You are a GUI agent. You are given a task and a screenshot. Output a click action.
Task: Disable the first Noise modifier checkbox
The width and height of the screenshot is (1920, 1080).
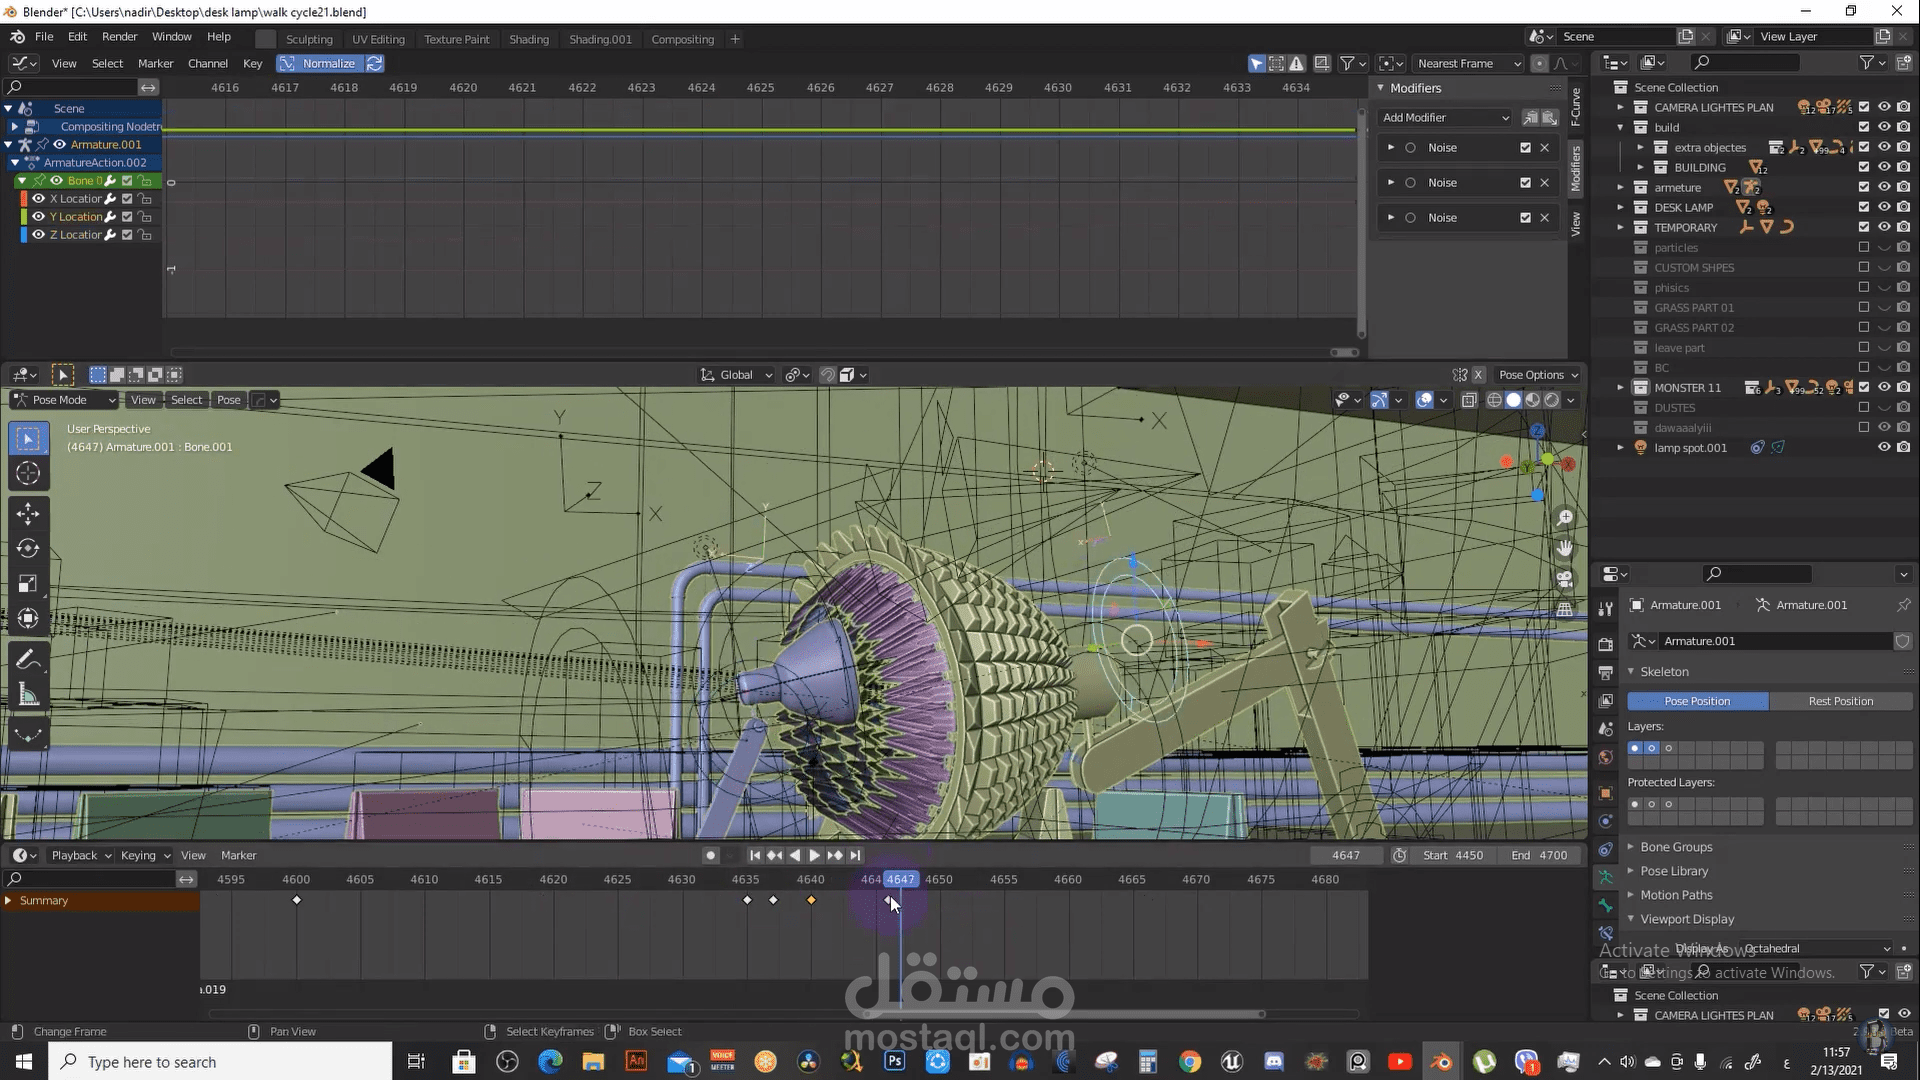point(1525,148)
